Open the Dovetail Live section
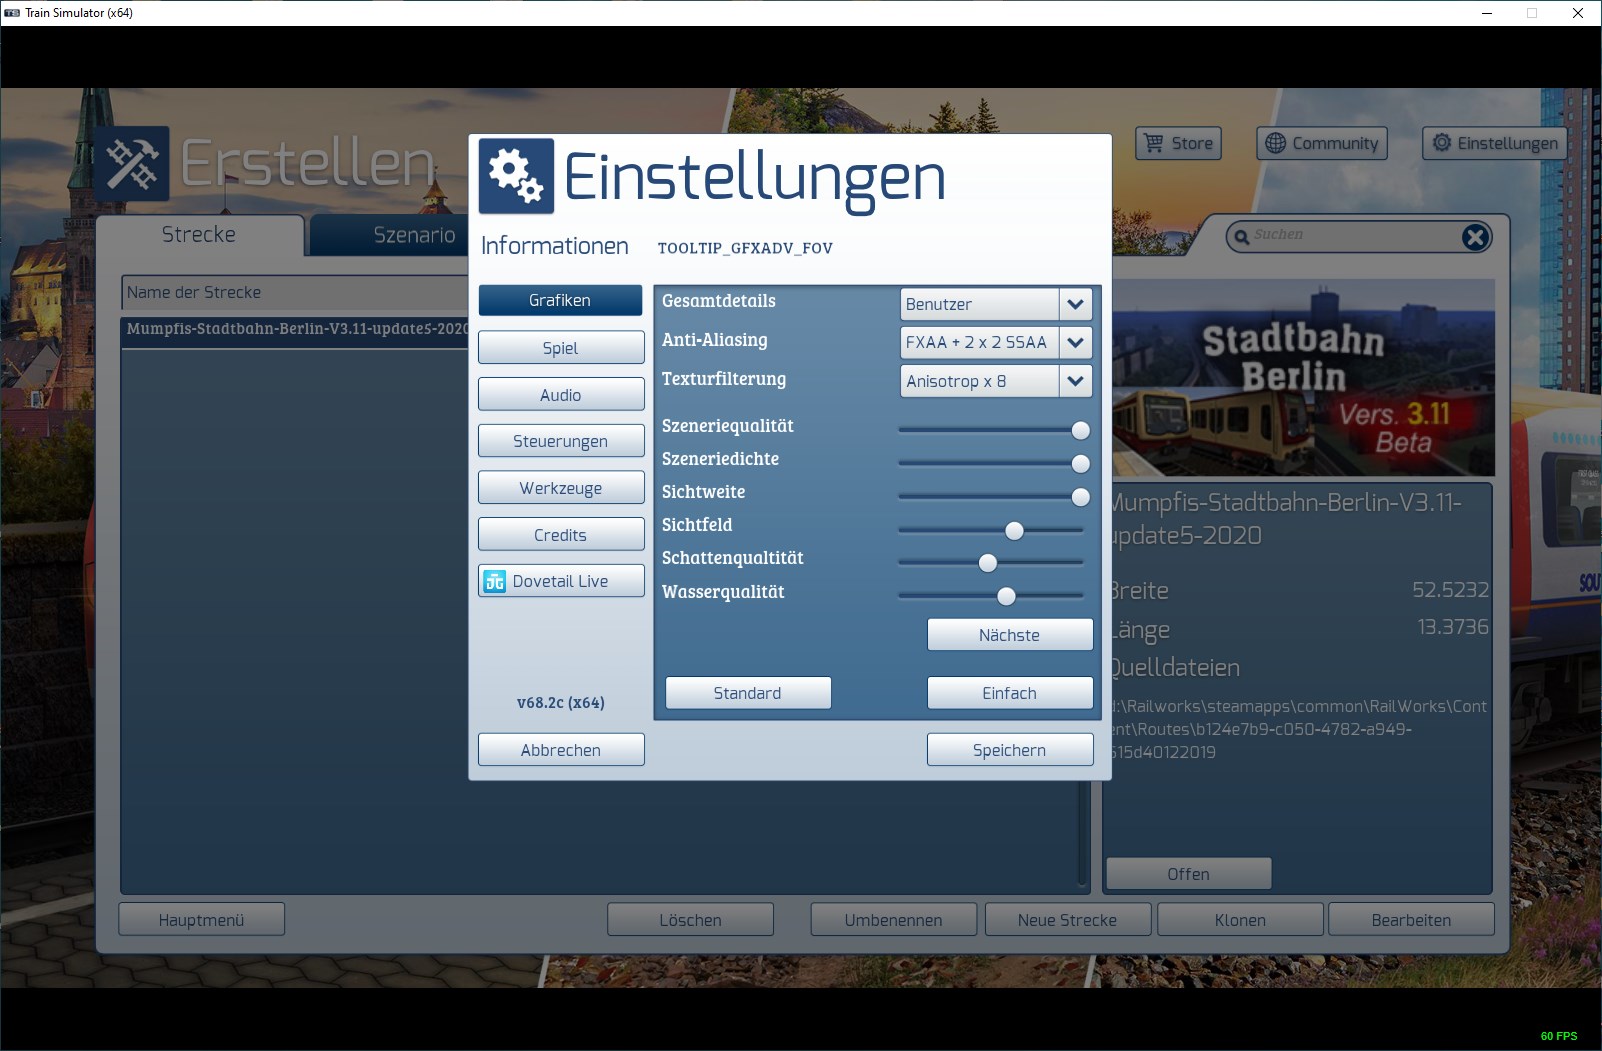Image resolution: width=1602 pixels, height=1051 pixels. [x=560, y=581]
